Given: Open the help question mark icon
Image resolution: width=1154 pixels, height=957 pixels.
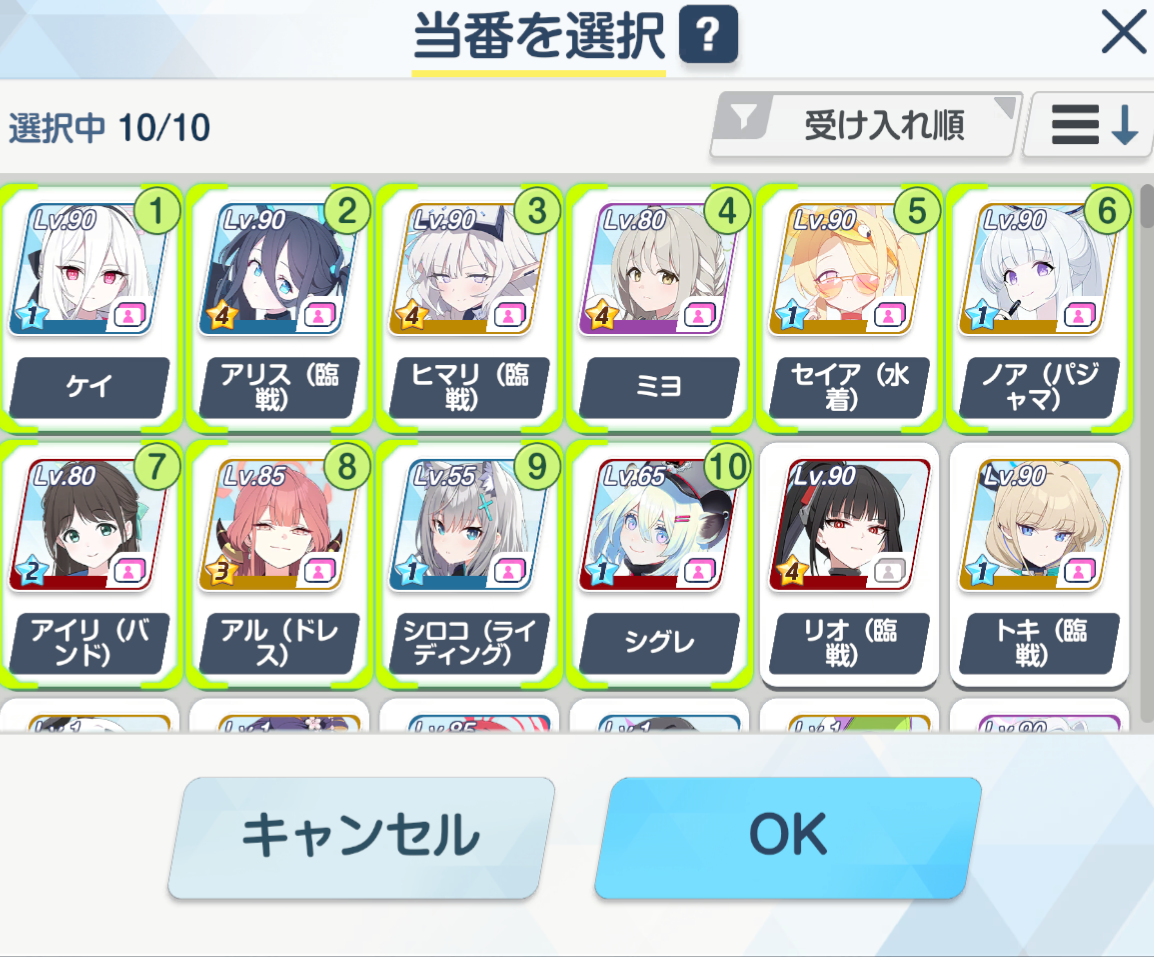Looking at the screenshot, I should tap(707, 35).
